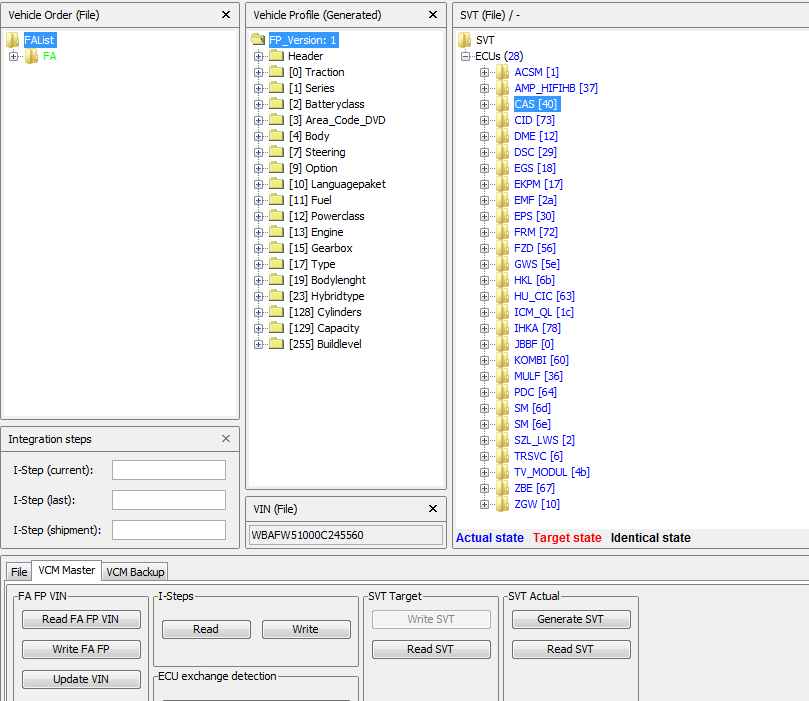Click the JBBF [0] folder icon

click(x=503, y=344)
